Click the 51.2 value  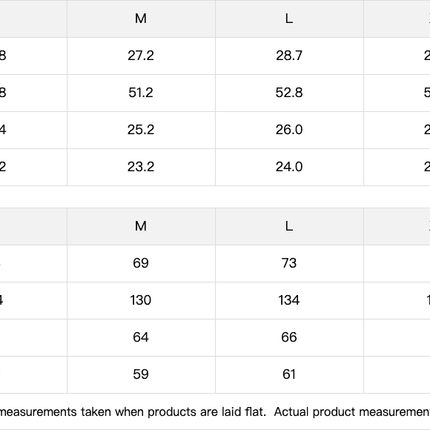point(141,93)
